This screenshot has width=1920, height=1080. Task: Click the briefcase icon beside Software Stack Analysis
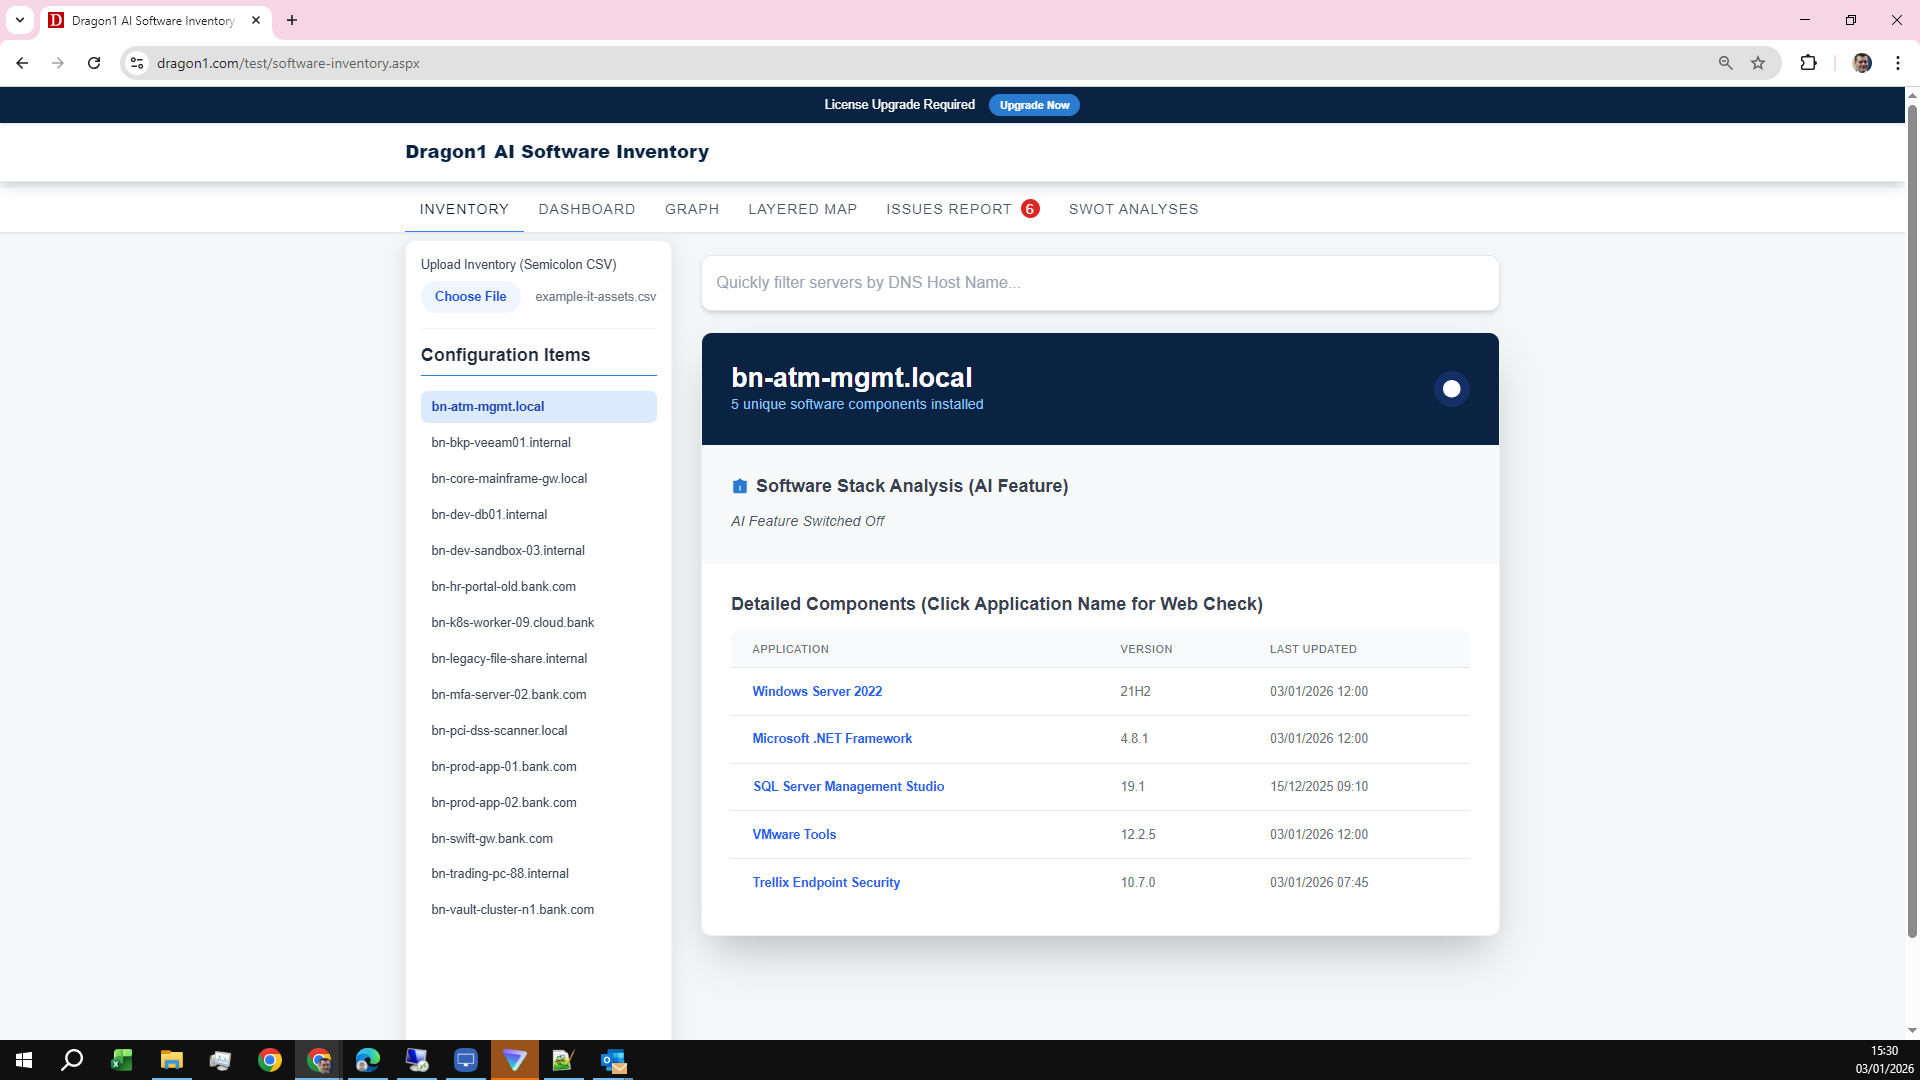point(740,486)
